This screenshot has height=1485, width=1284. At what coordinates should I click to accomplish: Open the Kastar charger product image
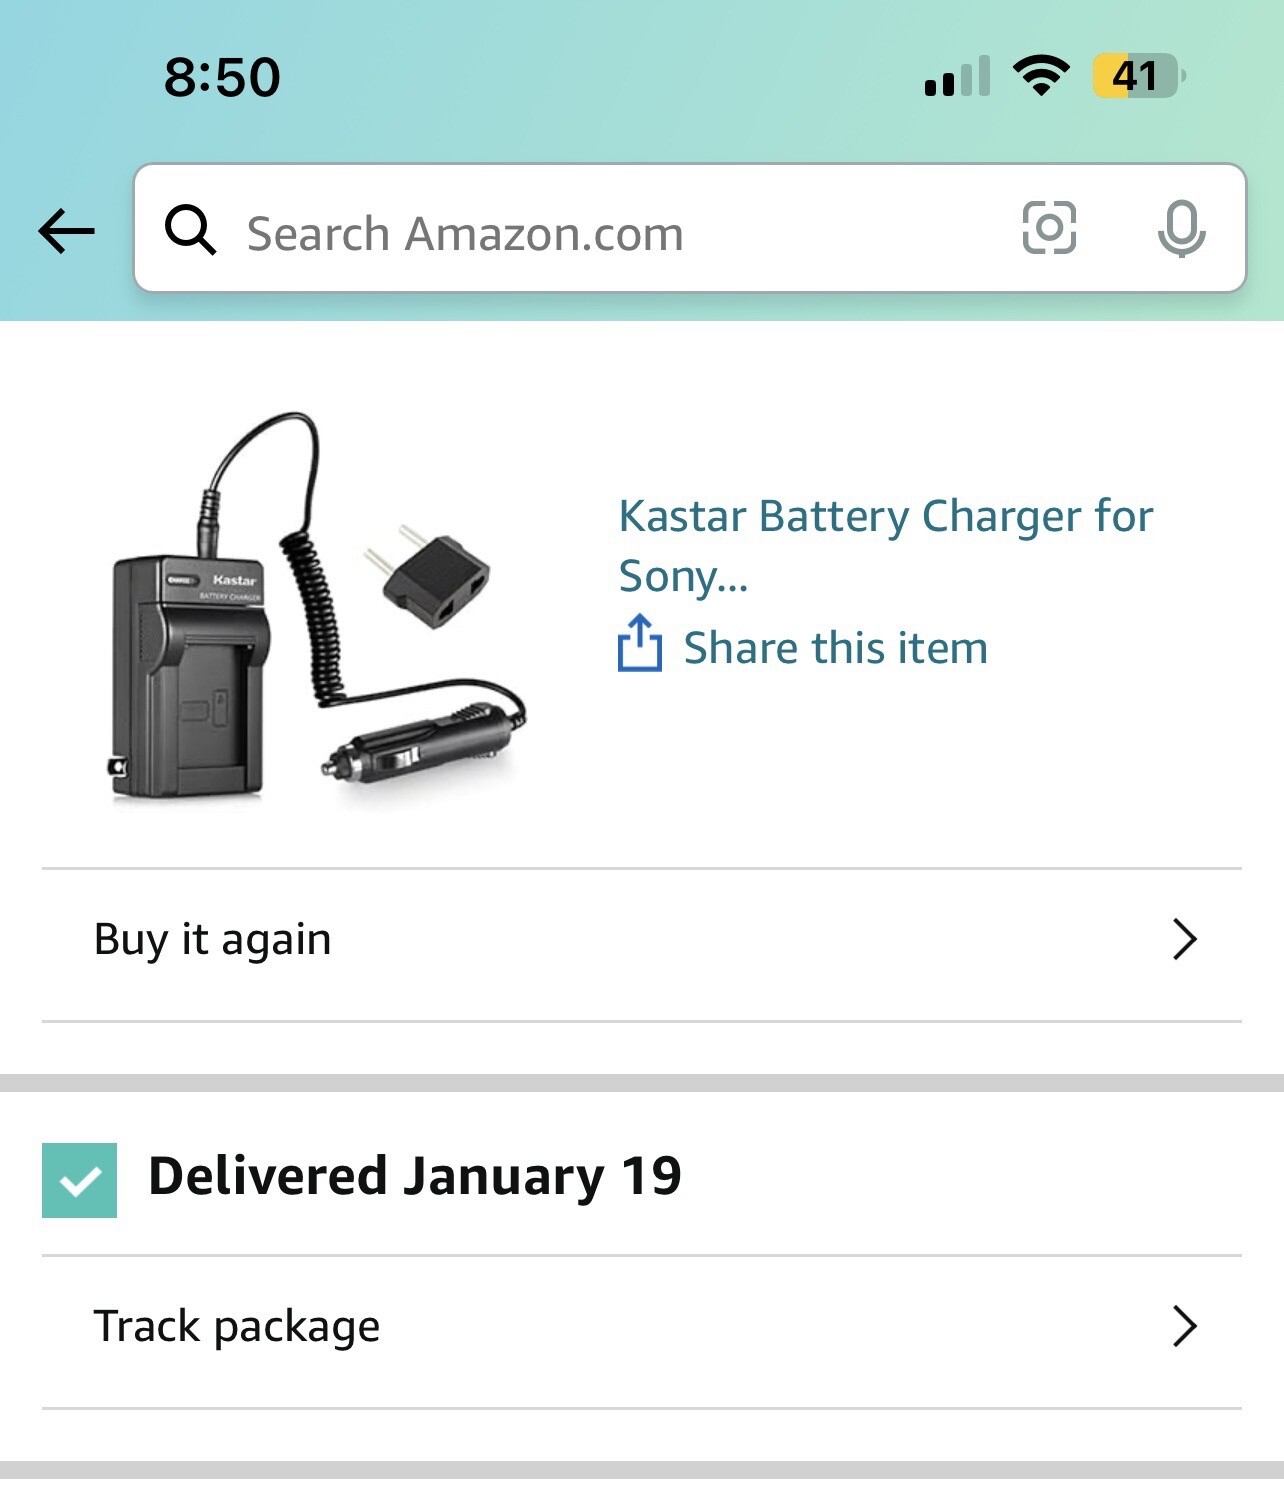click(x=315, y=610)
